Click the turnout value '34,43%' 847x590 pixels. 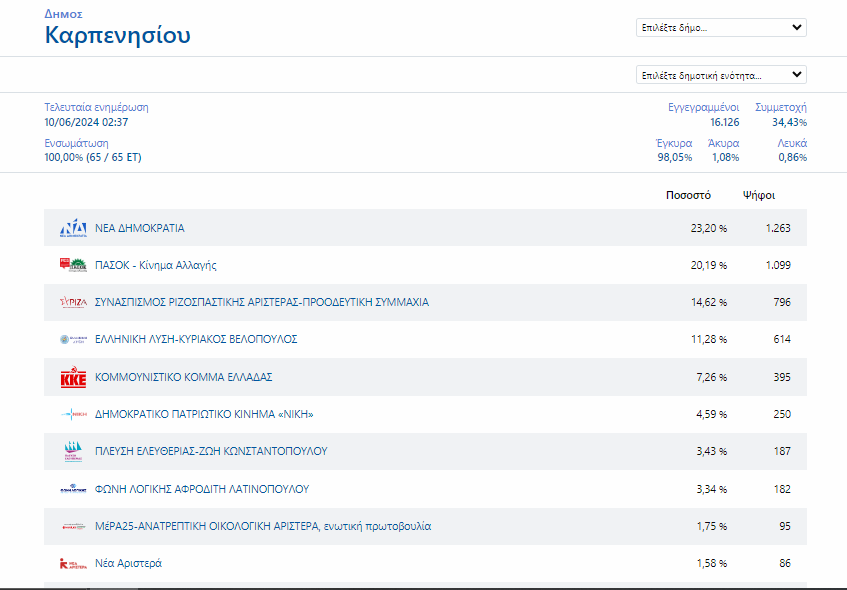[789, 122]
